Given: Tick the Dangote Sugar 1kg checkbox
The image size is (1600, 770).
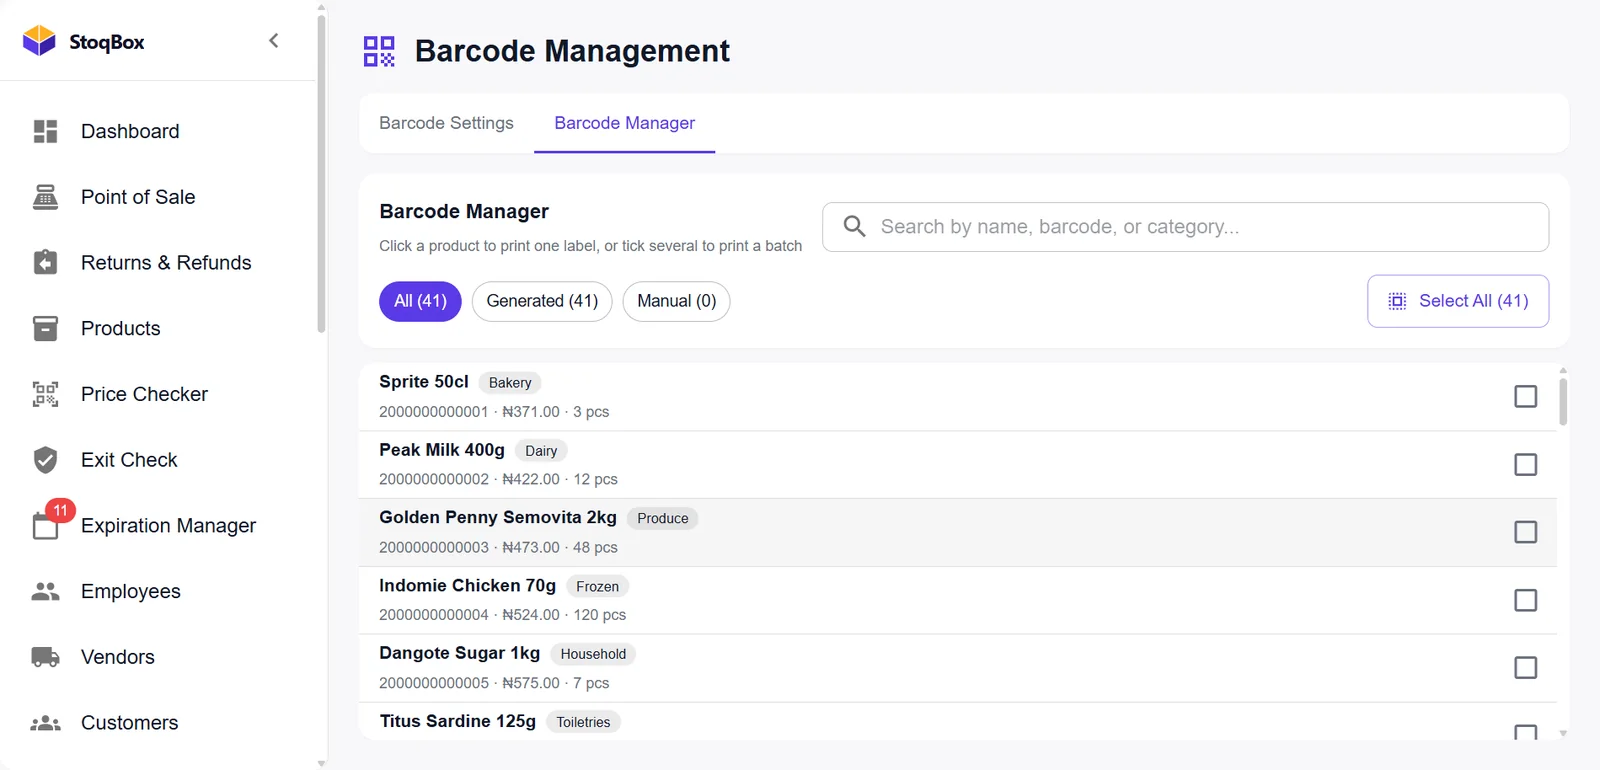Looking at the screenshot, I should coord(1525,668).
